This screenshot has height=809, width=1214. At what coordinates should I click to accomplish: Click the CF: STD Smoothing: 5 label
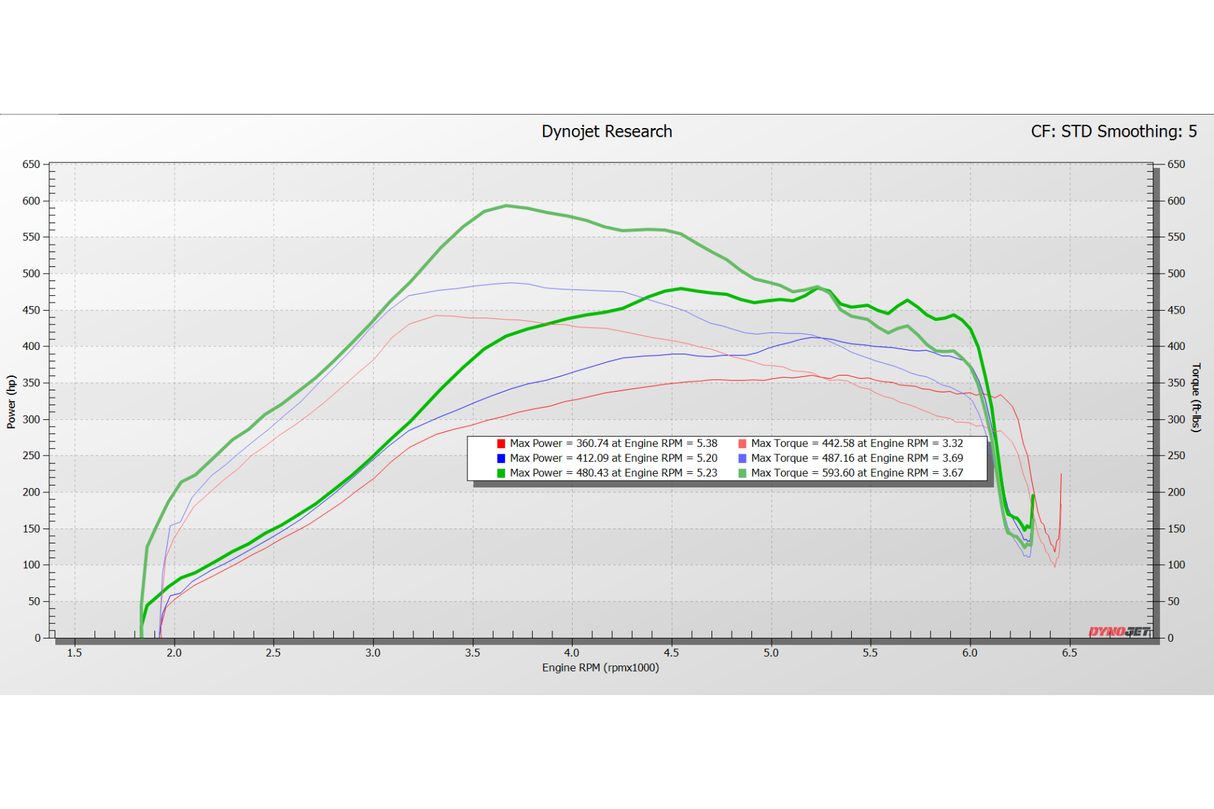pos(1114,131)
